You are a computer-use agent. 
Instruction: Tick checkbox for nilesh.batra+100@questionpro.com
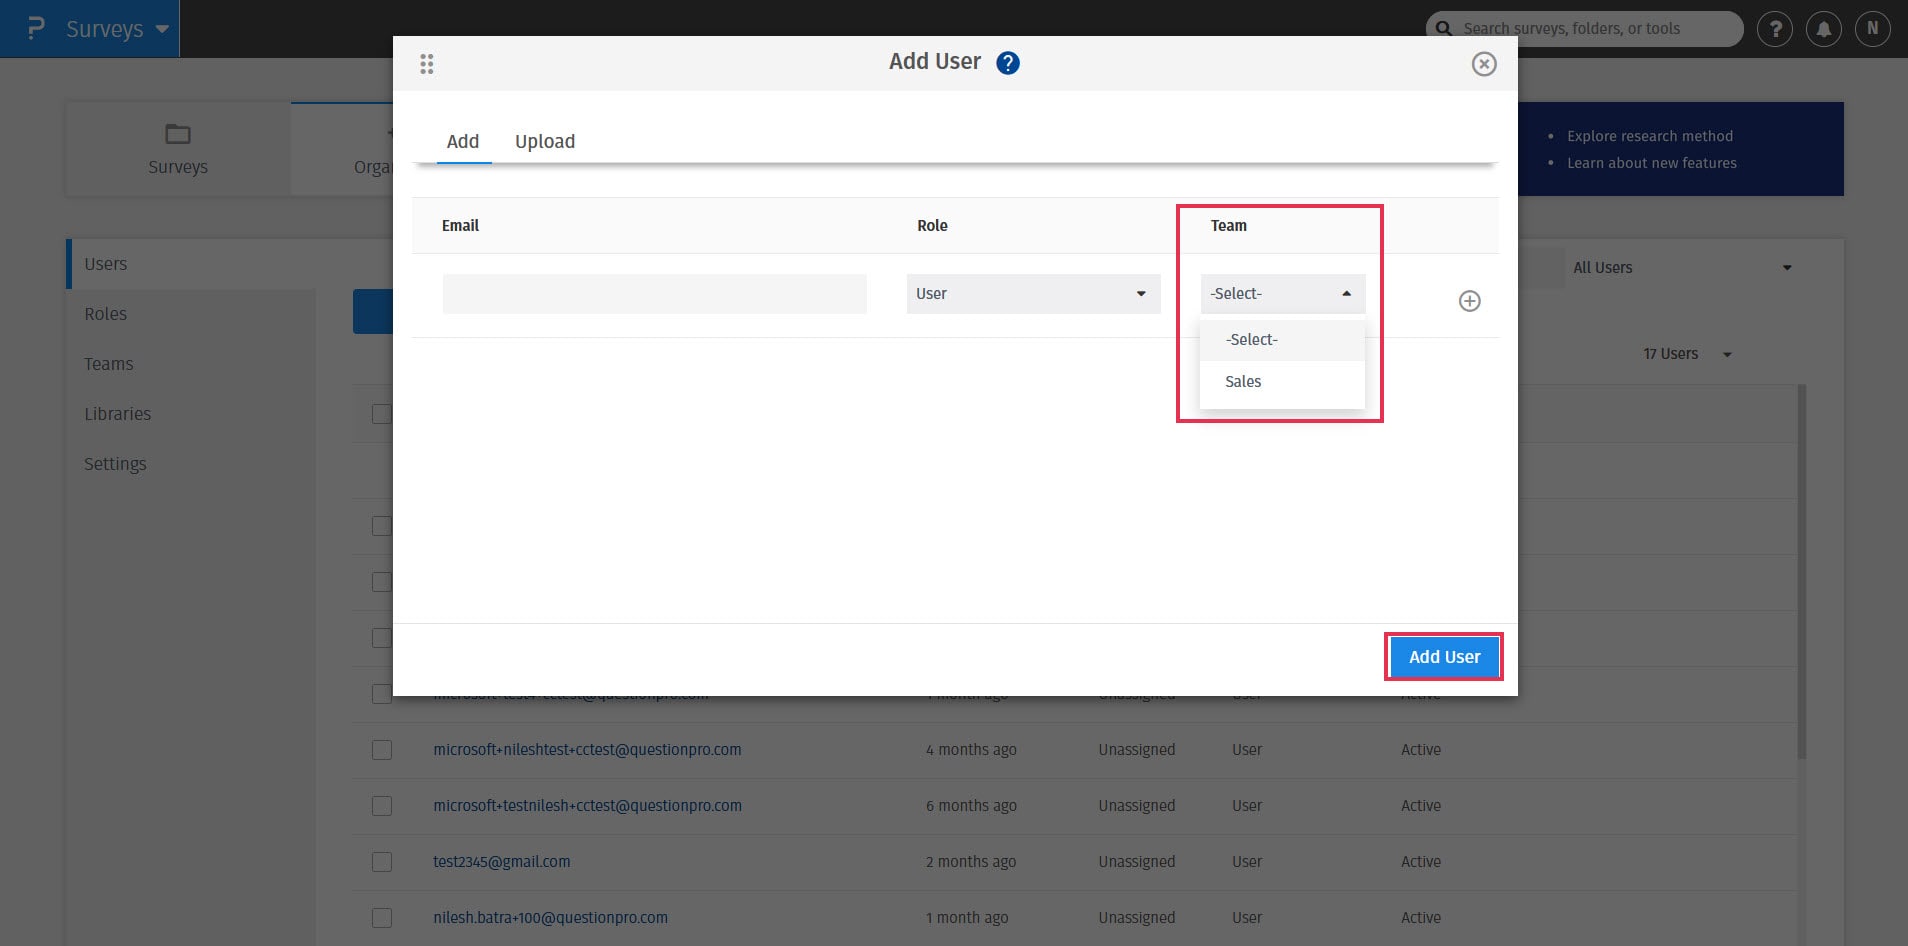click(382, 918)
